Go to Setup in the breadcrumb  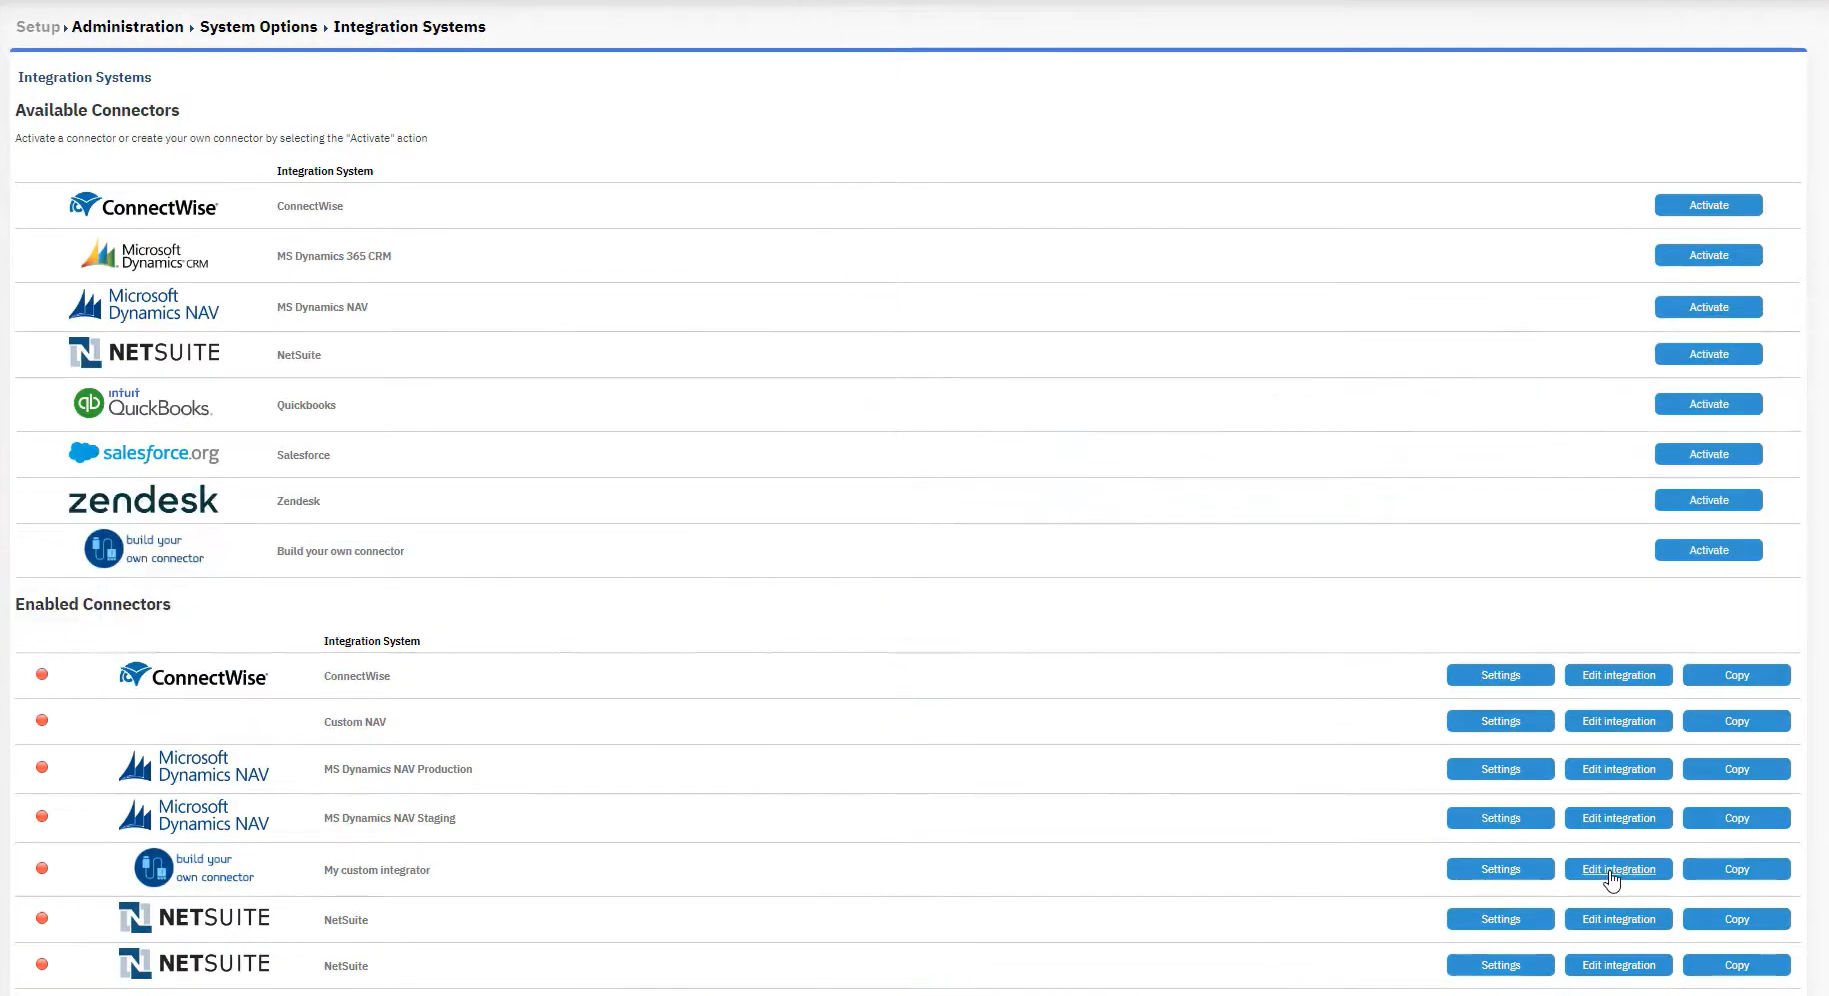(x=38, y=27)
